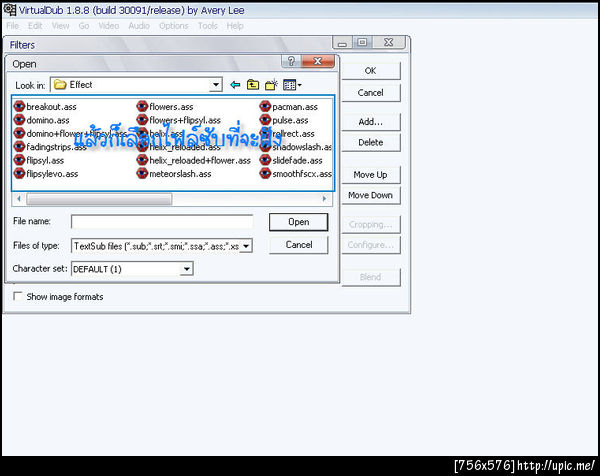Click the back arrow navigation icon

(235, 85)
